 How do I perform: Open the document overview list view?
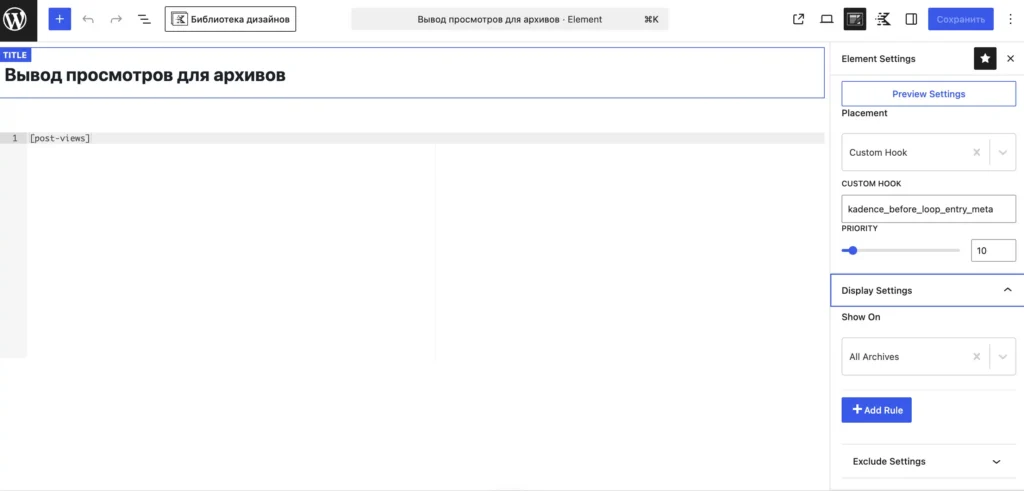(144, 20)
